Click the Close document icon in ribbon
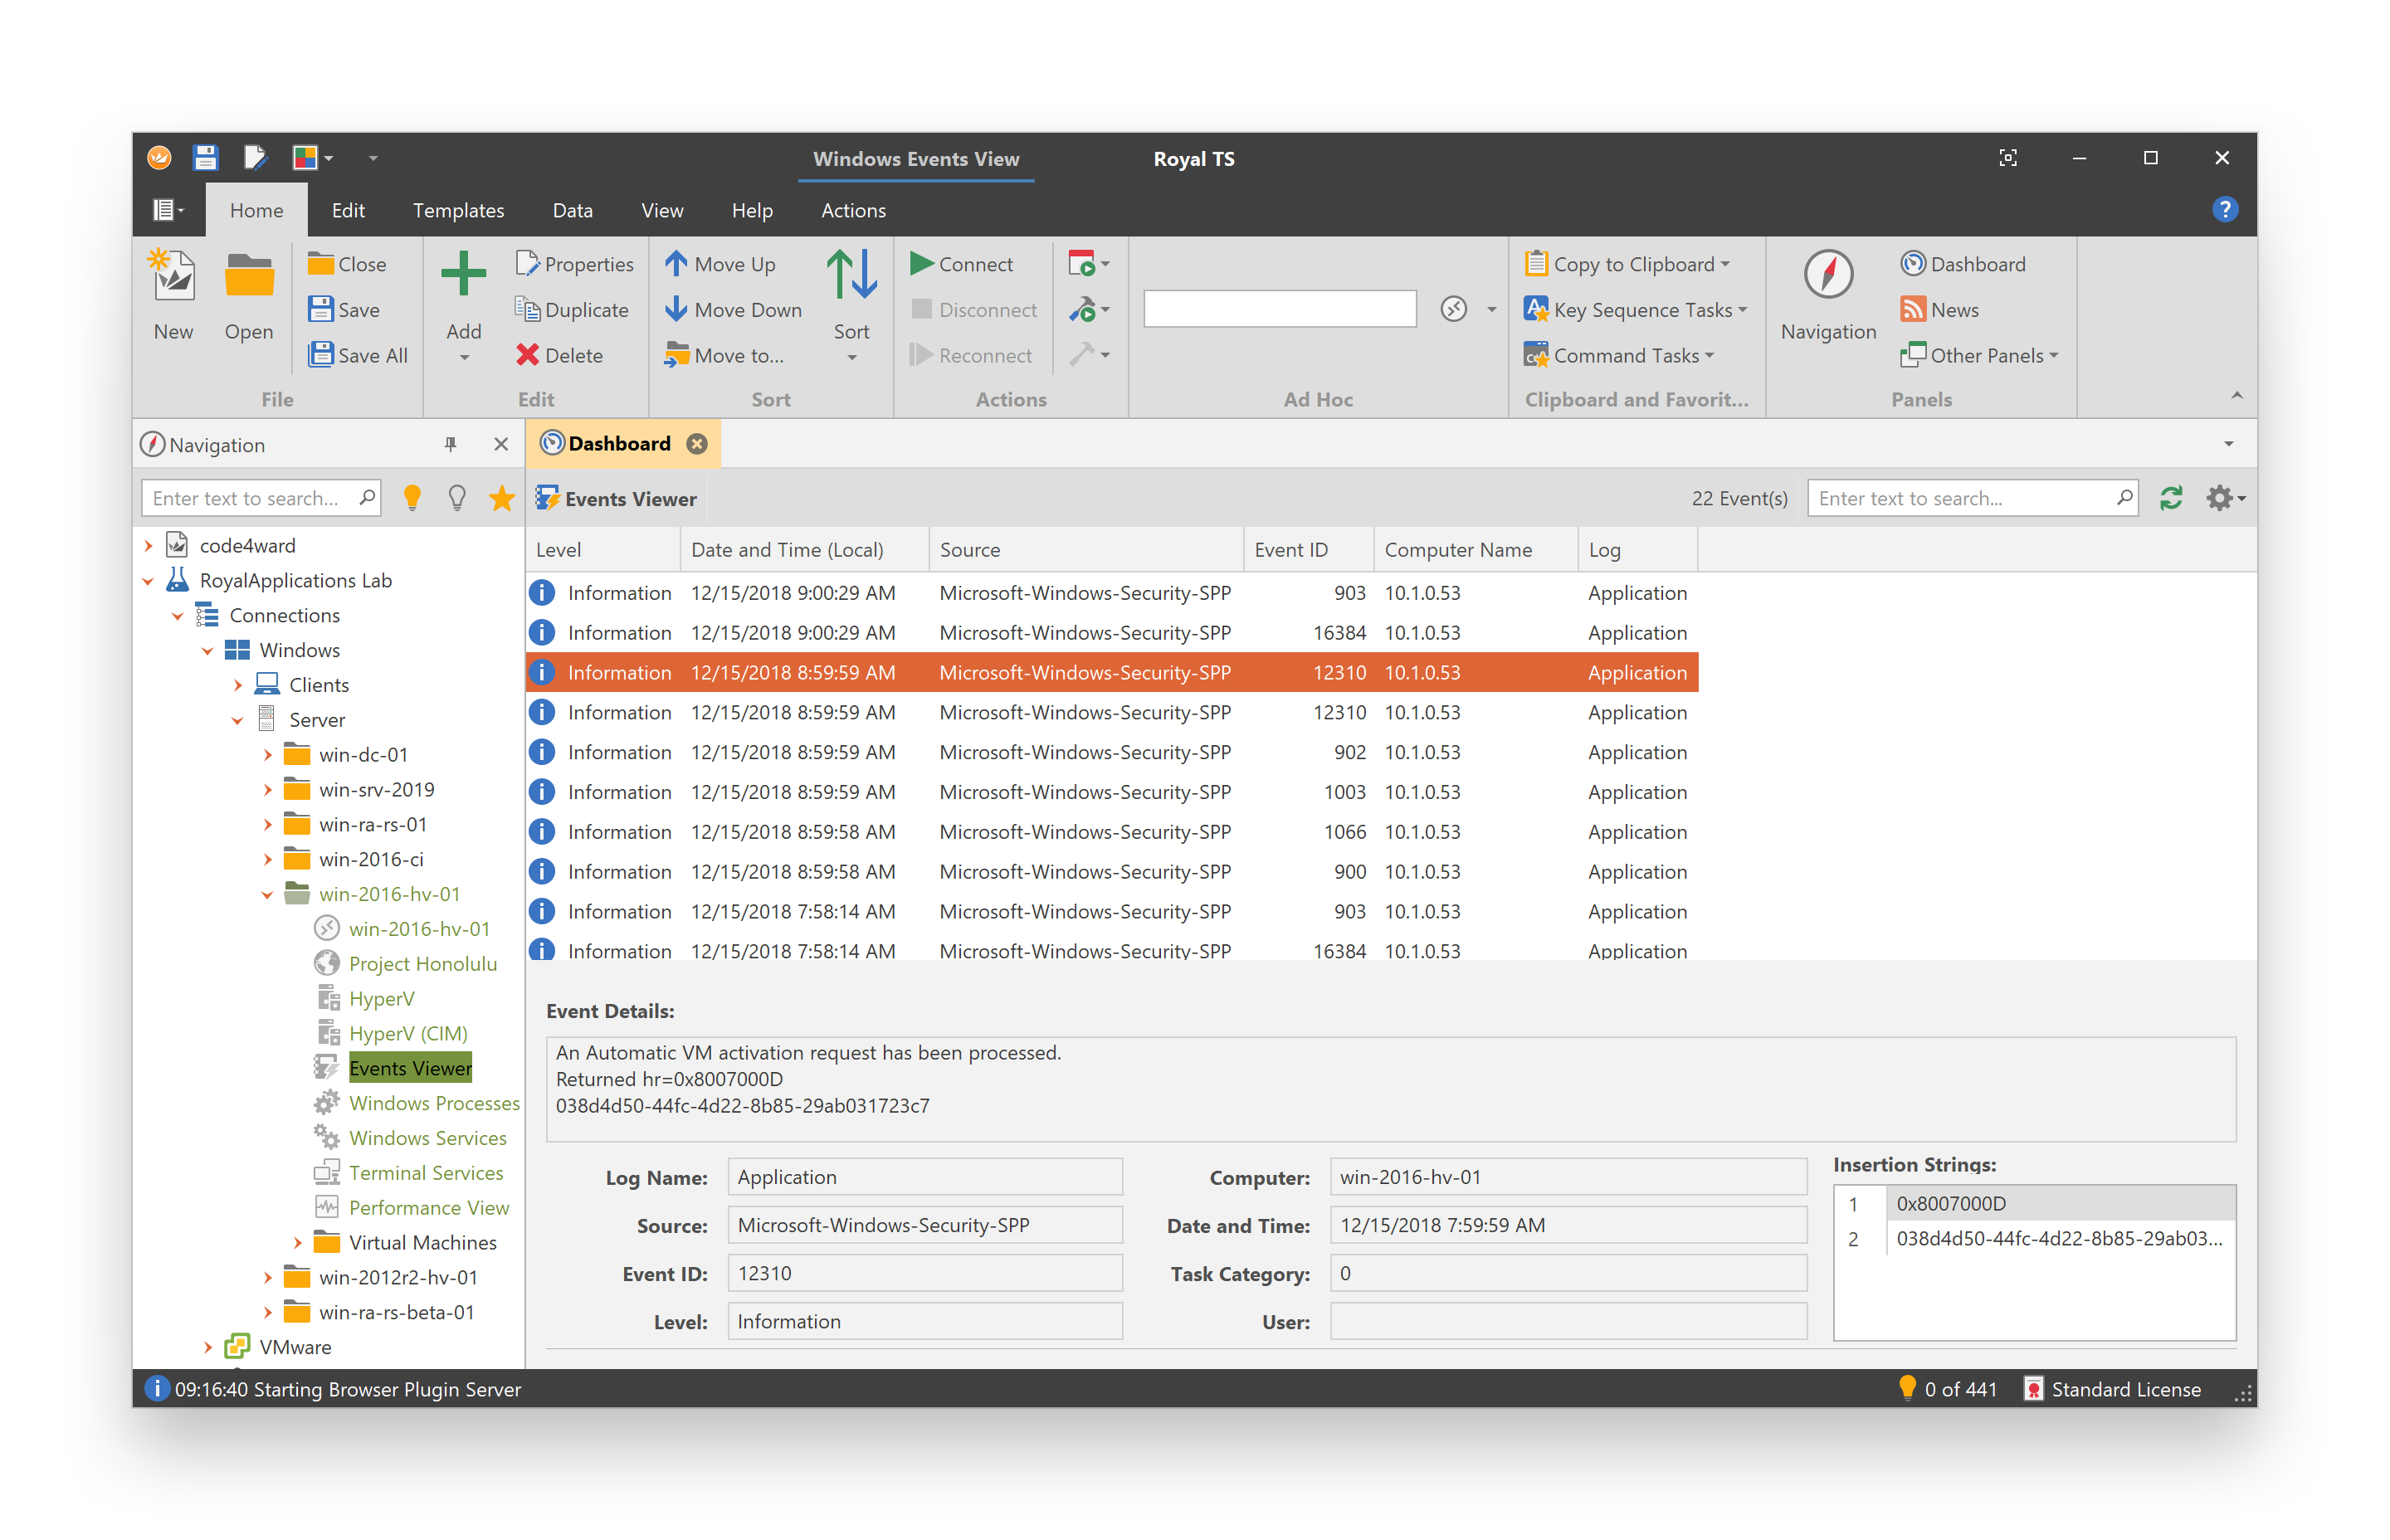This screenshot has height=1540, width=2390. click(x=320, y=264)
